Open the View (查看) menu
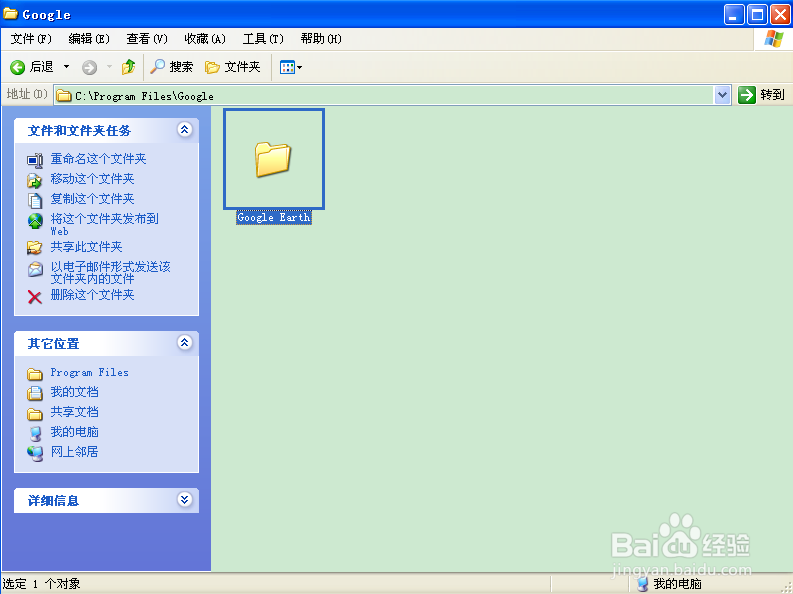The height and width of the screenshot is (594, 793). coord(147,39)
